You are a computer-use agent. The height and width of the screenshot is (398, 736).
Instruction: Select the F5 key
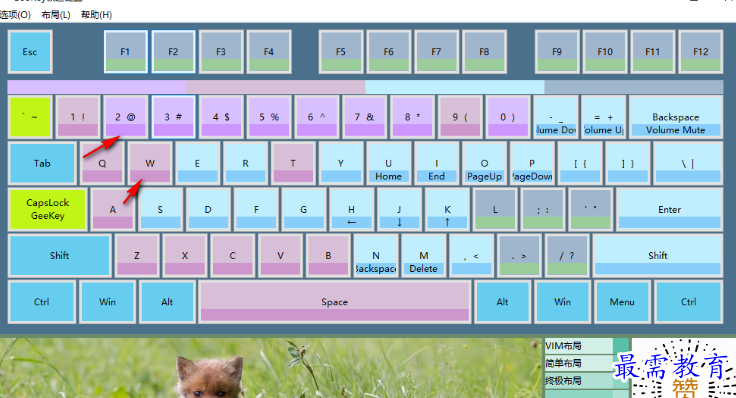pyautogui.click(x=341, y=52)
